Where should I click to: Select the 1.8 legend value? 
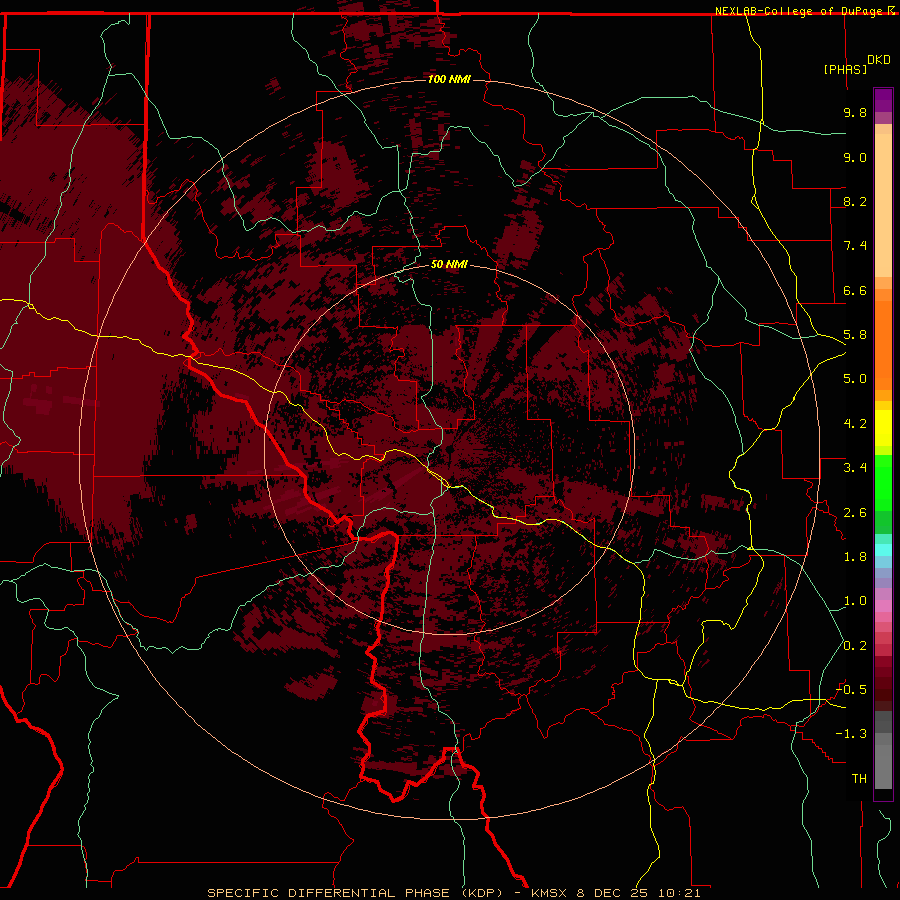tap(855, 557)
